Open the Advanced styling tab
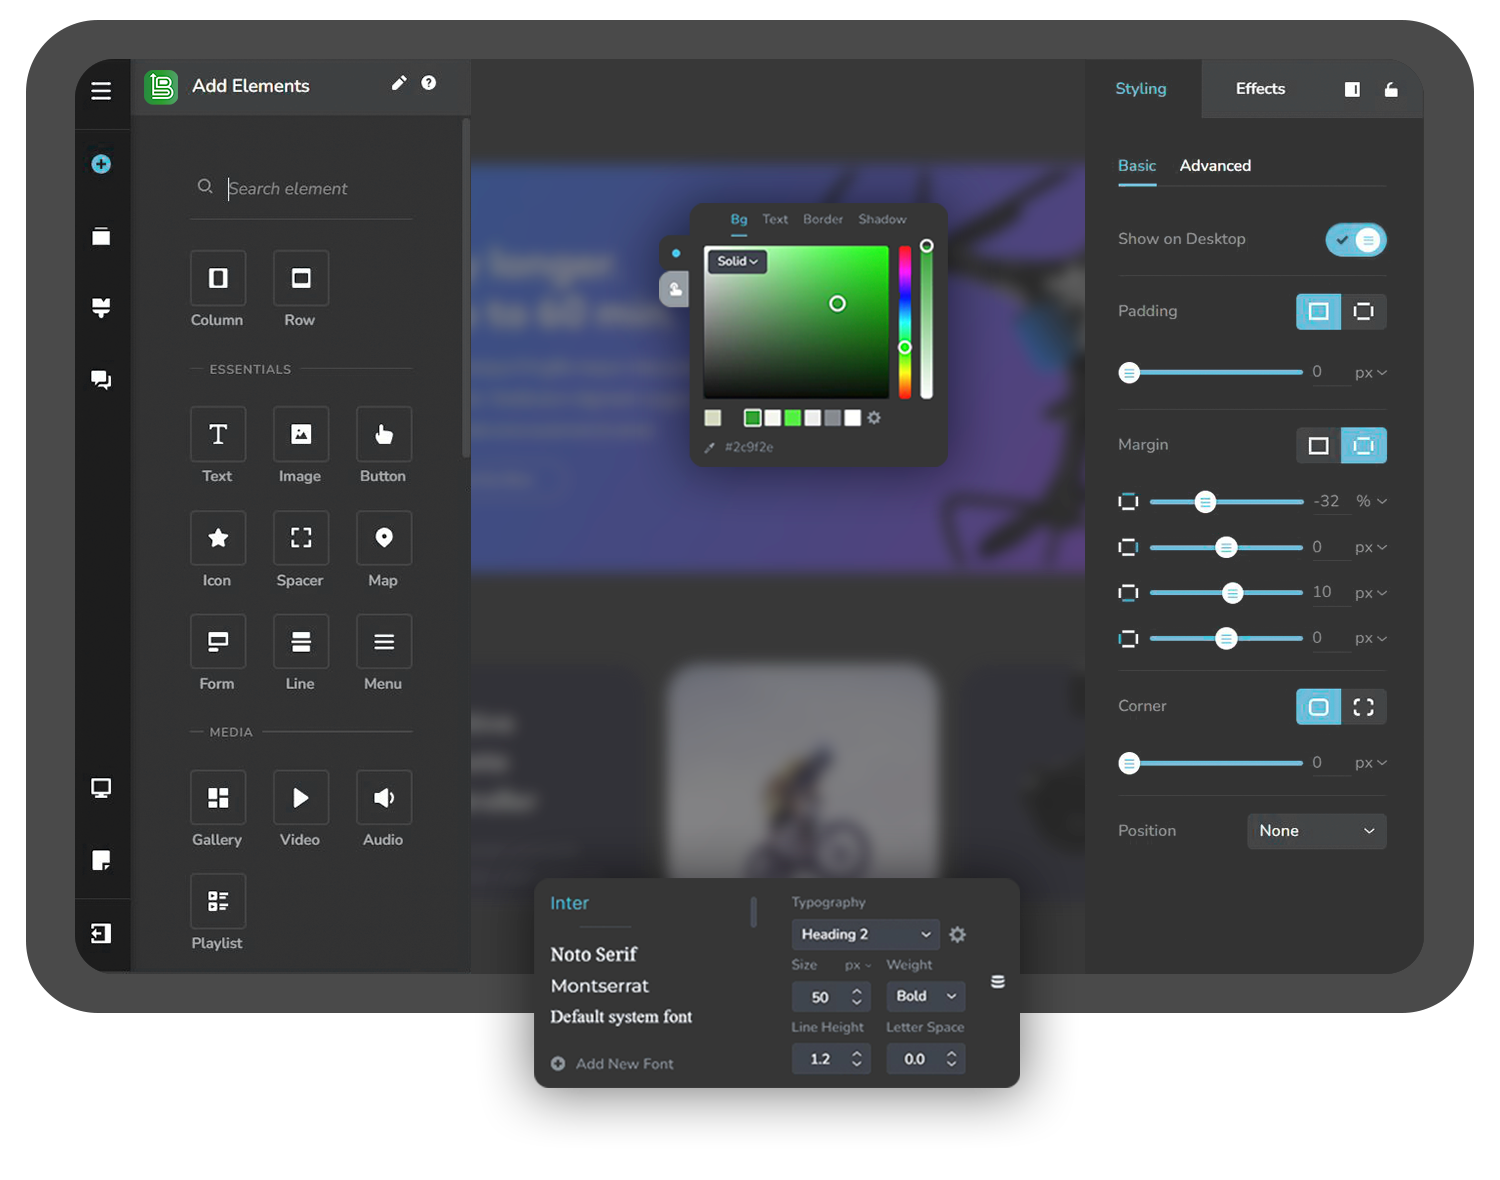The image size is (1500, 1180). pos(1215,166)
